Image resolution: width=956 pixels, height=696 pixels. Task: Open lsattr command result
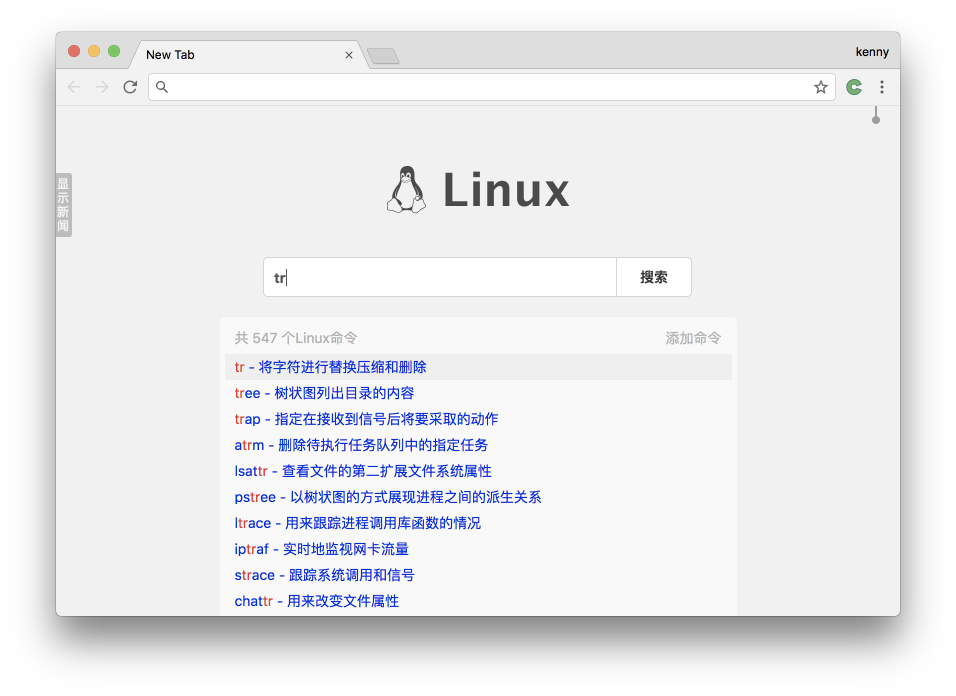coord(478,471)
